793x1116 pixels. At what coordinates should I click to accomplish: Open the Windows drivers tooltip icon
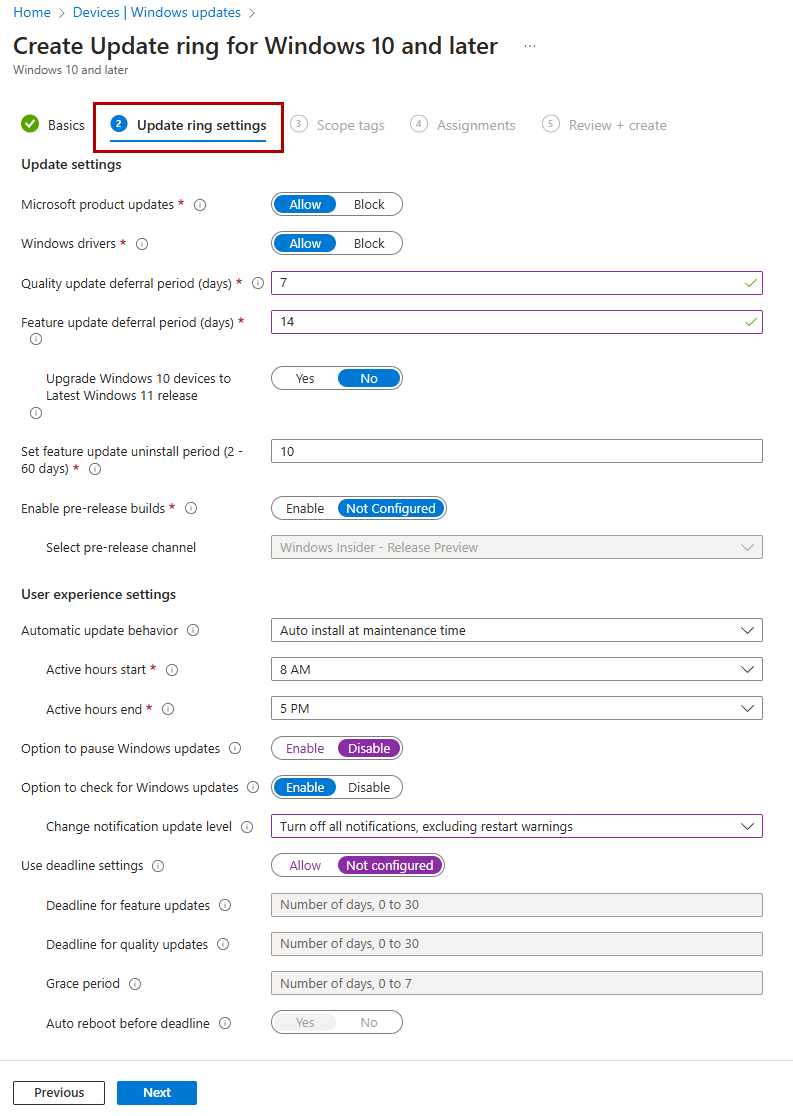click(x=142, y=243)
